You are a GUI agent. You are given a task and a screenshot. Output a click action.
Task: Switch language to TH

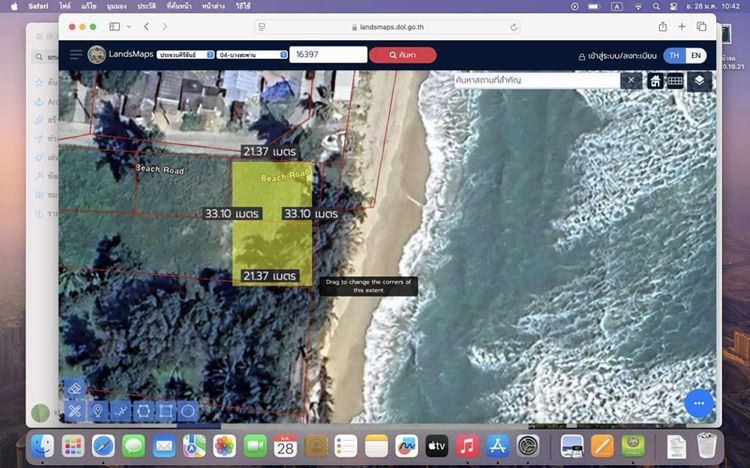(674, 56)
